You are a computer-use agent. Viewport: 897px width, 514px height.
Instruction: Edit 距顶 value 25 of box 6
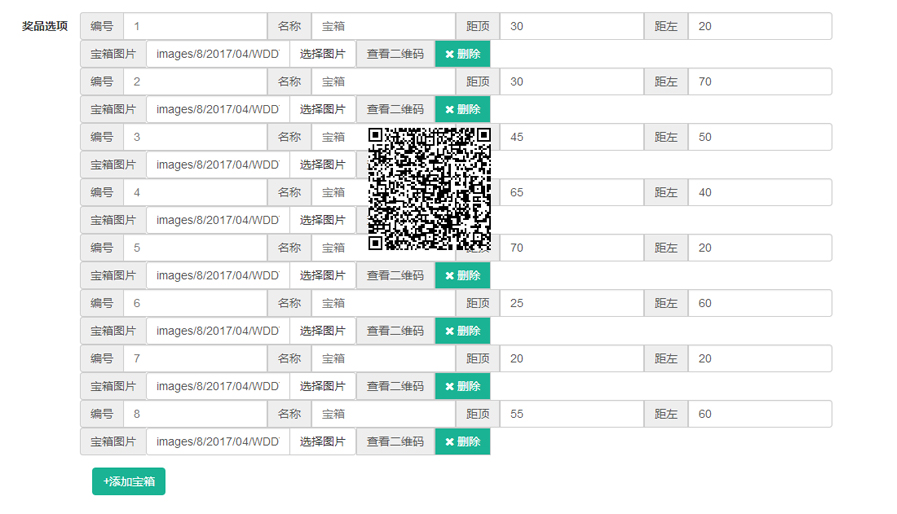[571, 303]
